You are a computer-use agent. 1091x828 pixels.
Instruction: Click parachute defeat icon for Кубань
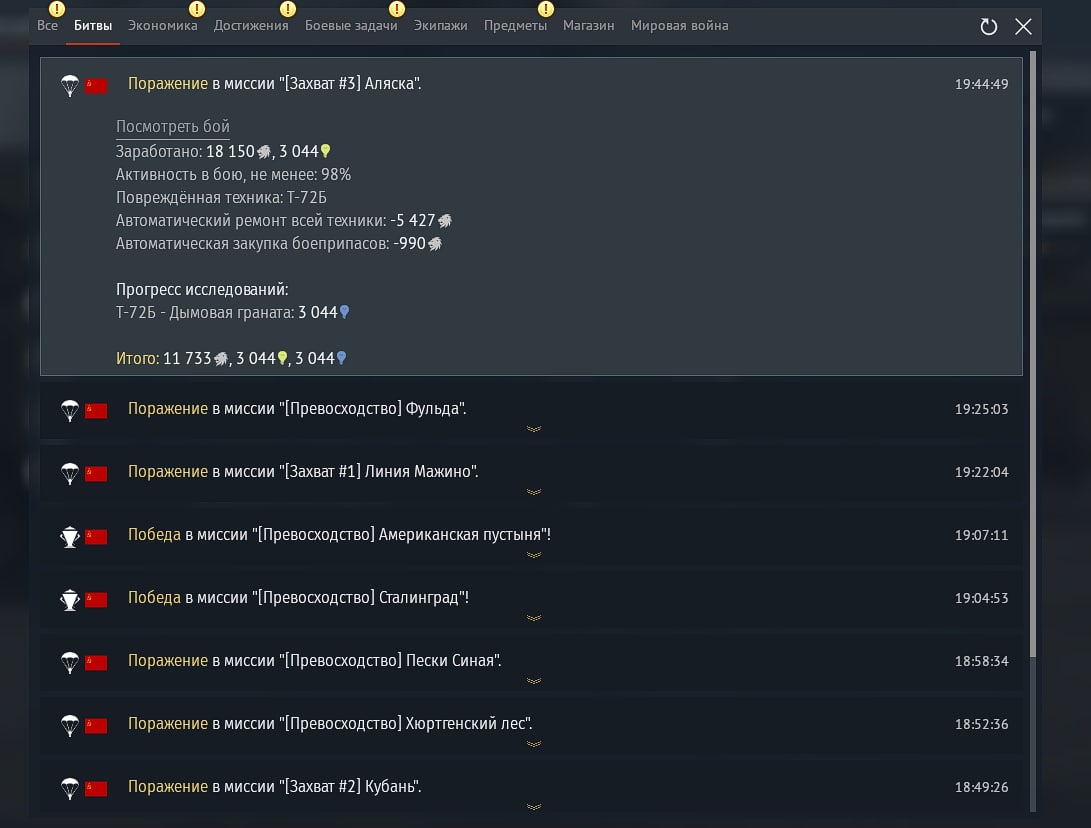point(70,788)
